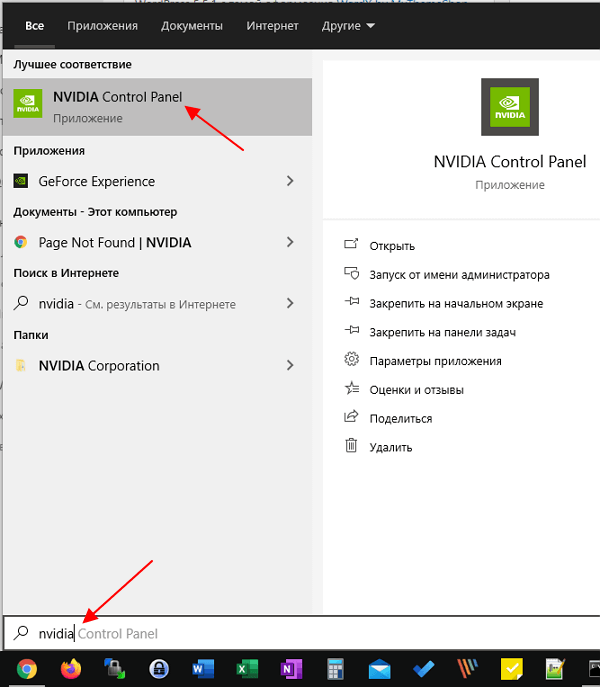600x687 pixels.
Task: Click the Open (Открыть) icon
Action: point(351,244)
